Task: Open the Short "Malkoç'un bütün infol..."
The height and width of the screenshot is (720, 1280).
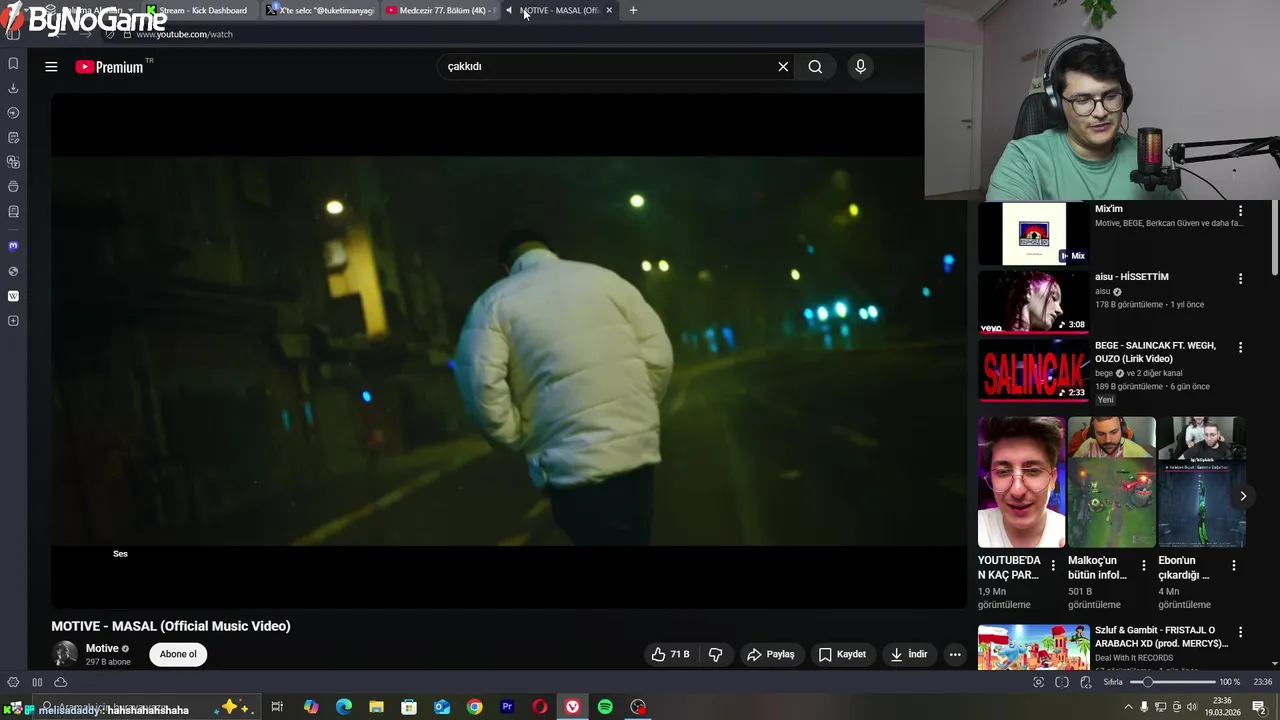Action: [1111, 482]
